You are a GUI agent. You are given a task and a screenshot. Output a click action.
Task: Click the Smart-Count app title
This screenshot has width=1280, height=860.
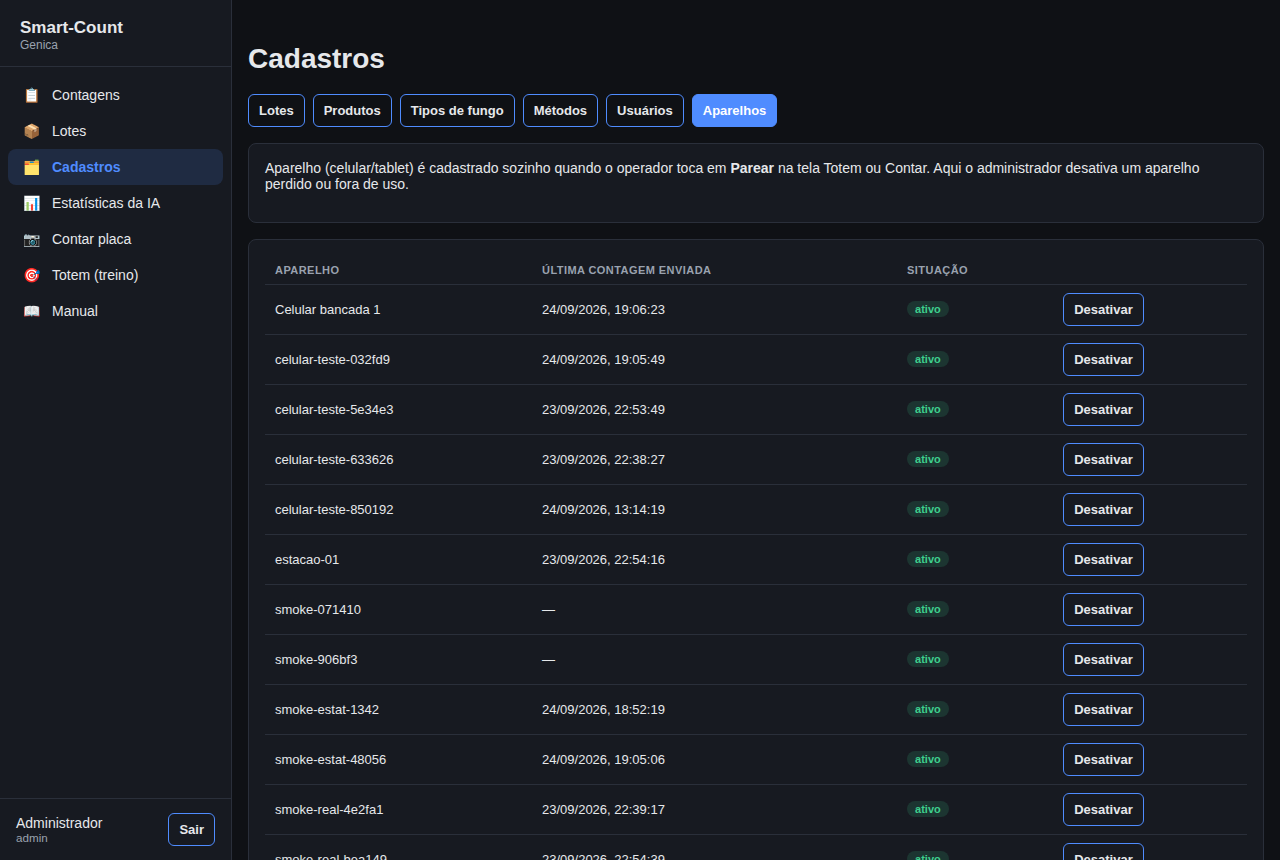click(x=71, y=28)
